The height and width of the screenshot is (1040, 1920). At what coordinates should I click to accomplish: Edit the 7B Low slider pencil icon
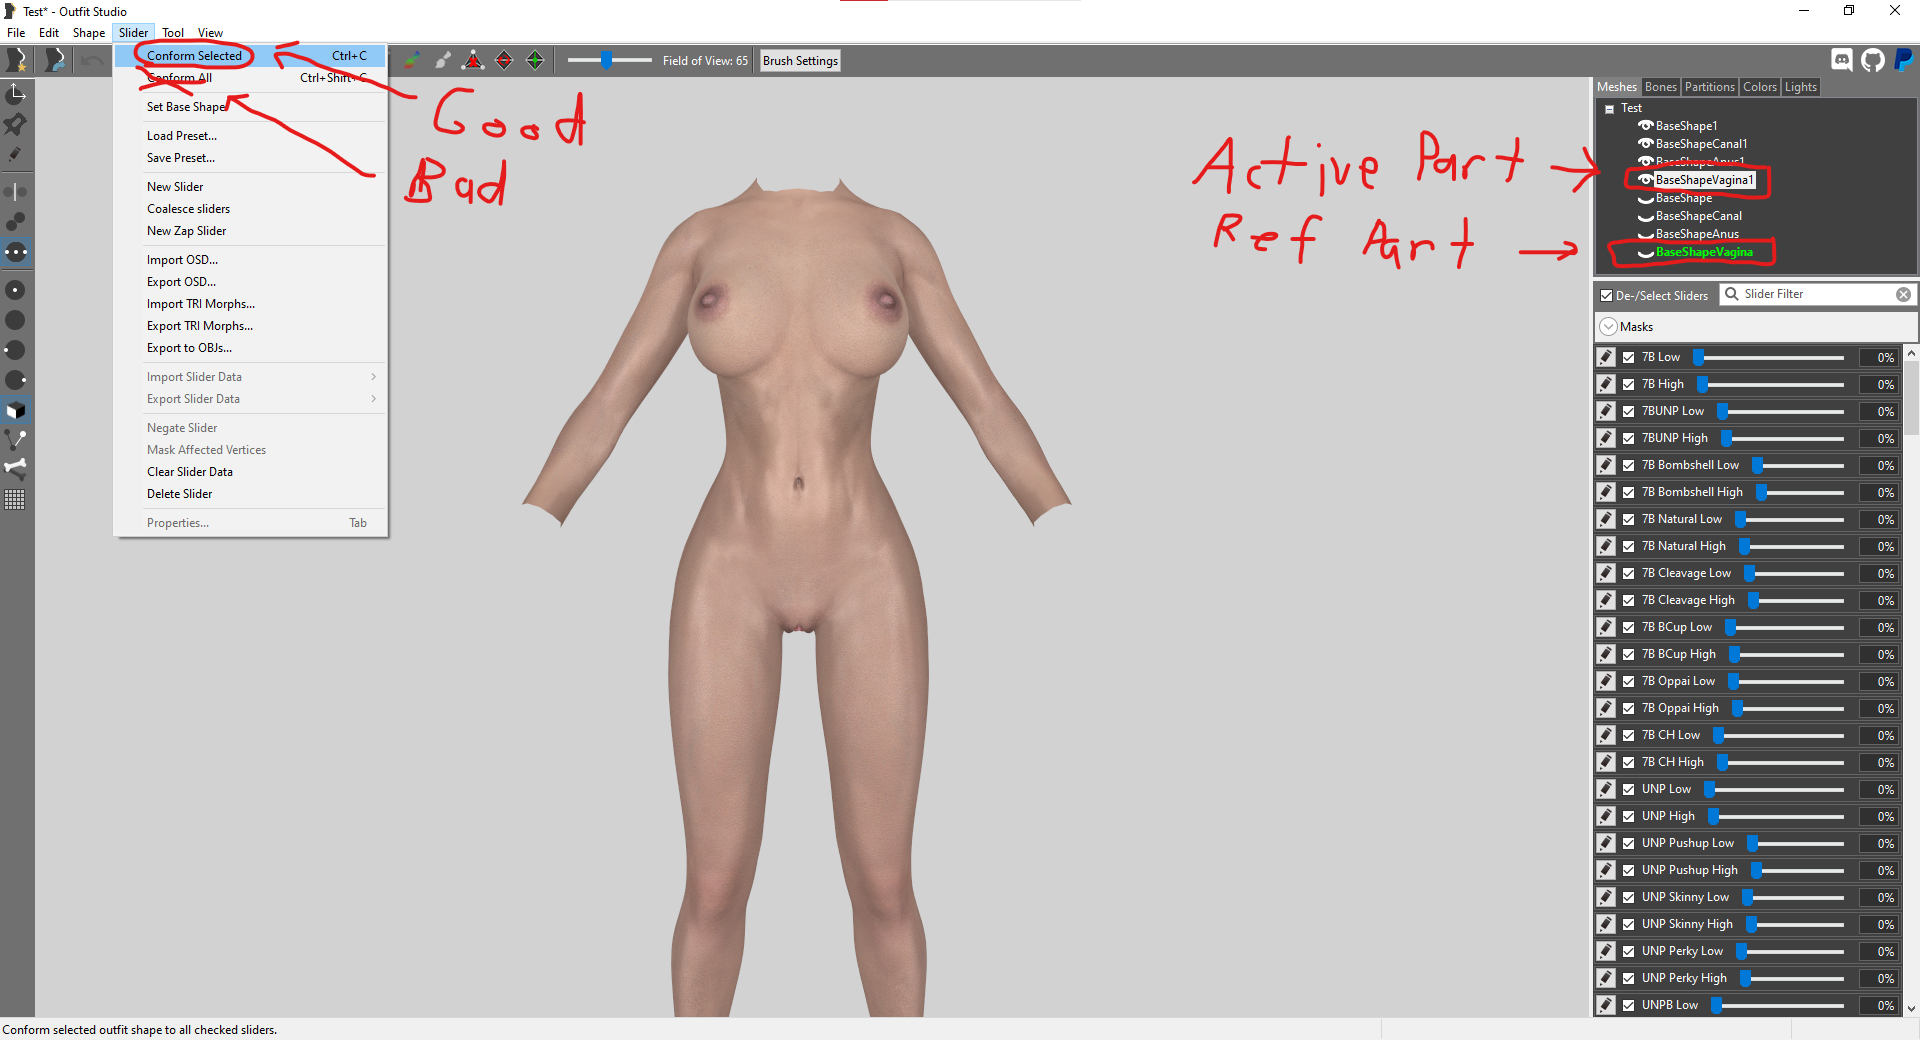[1606, 357]
